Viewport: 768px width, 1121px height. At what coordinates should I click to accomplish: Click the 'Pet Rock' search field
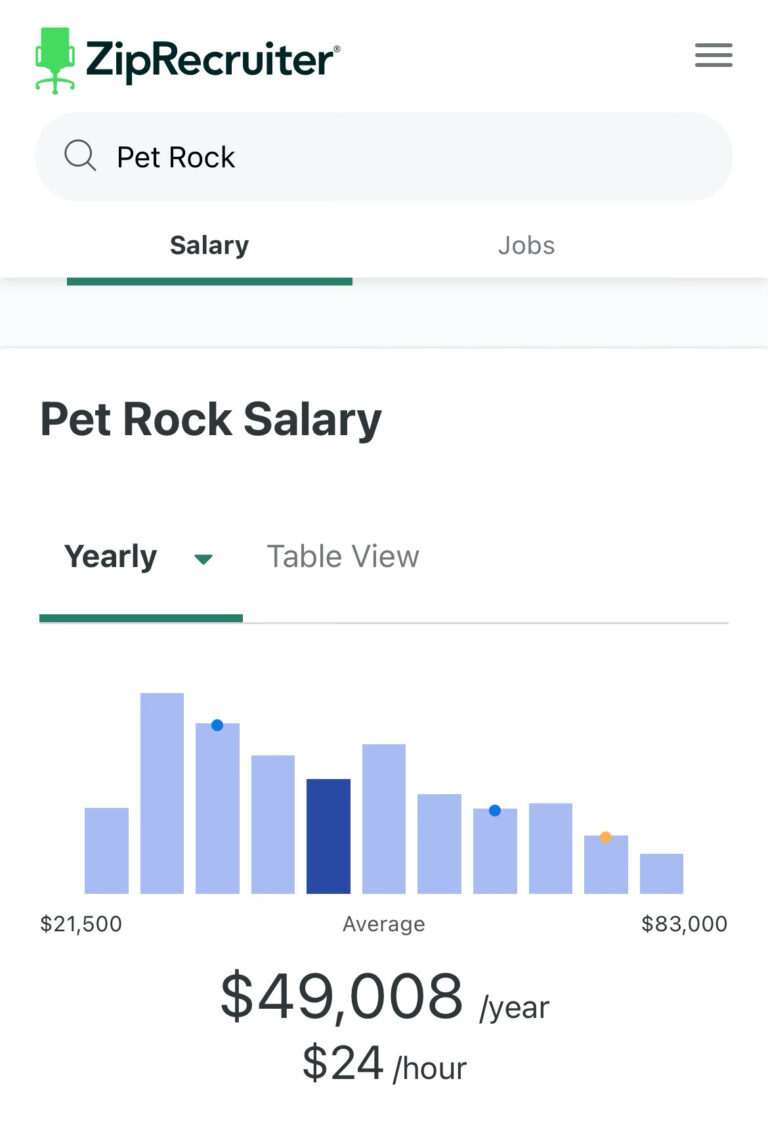coord(400,157)
